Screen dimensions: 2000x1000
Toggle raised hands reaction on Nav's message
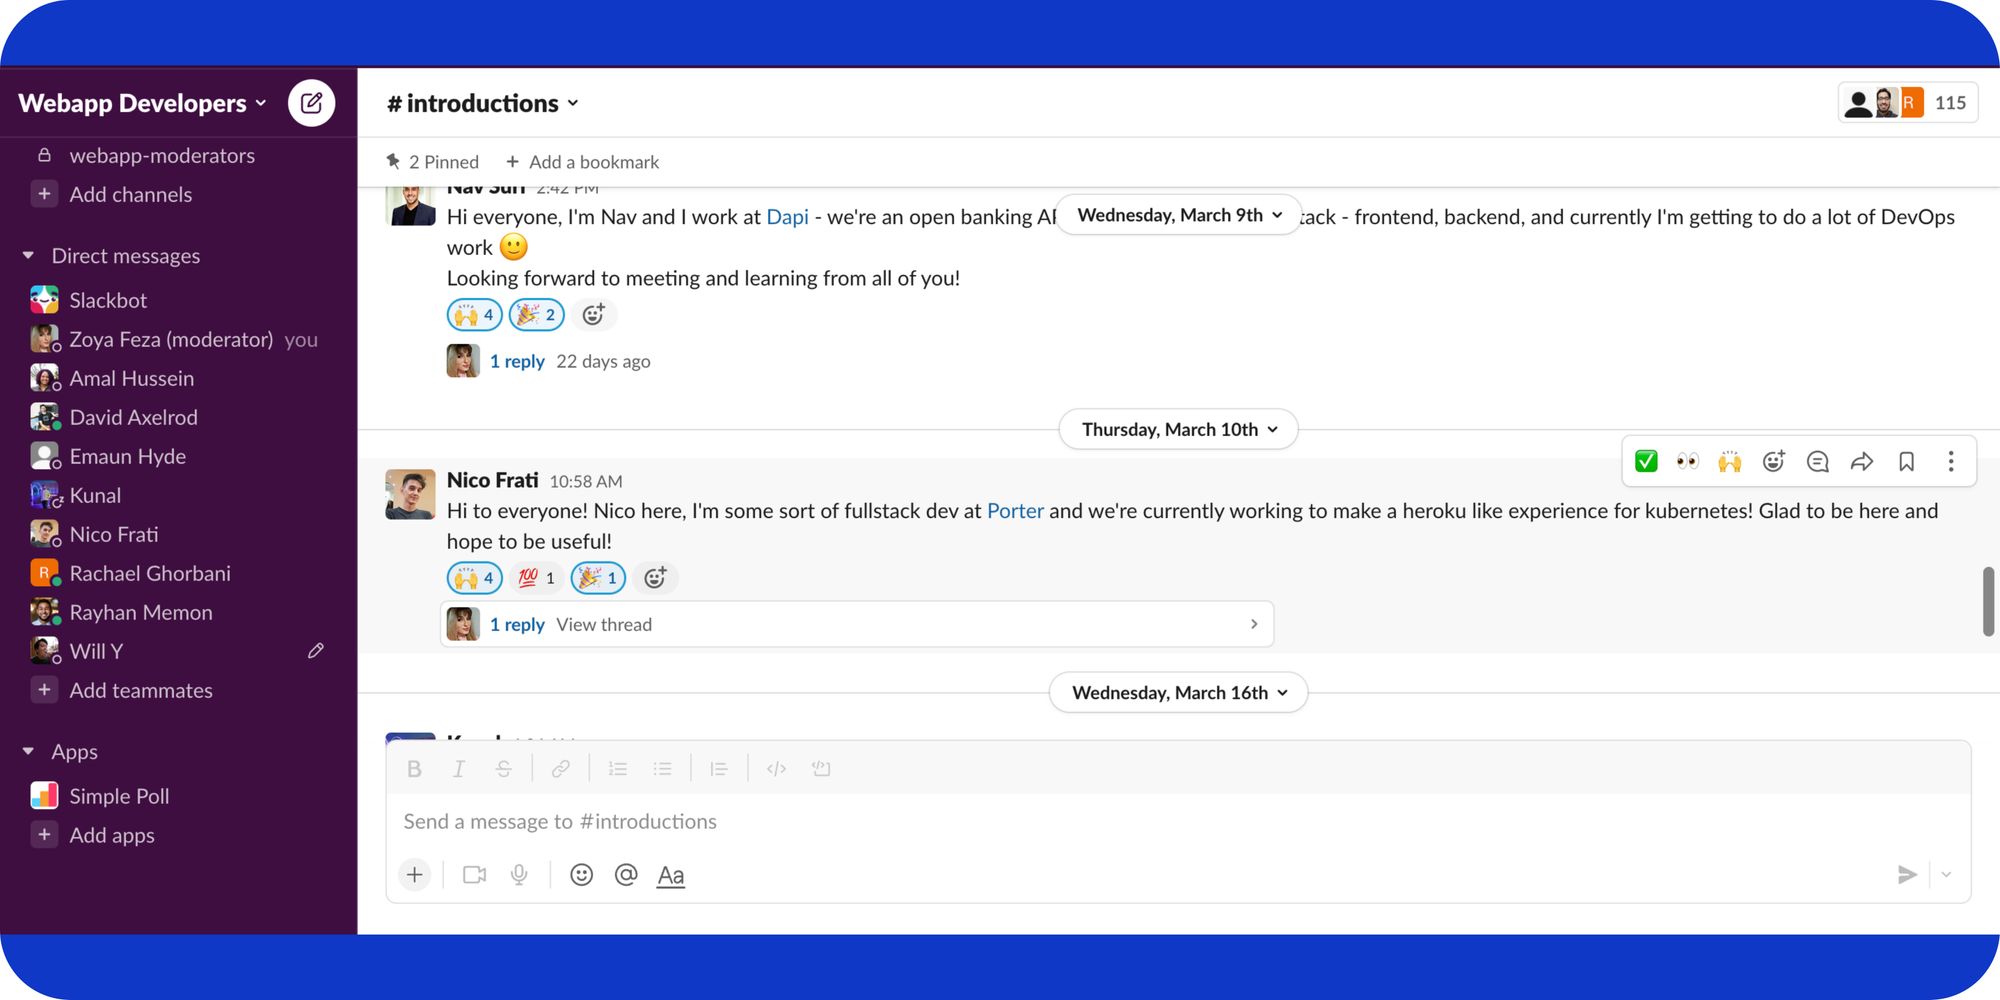click(475, 315)
